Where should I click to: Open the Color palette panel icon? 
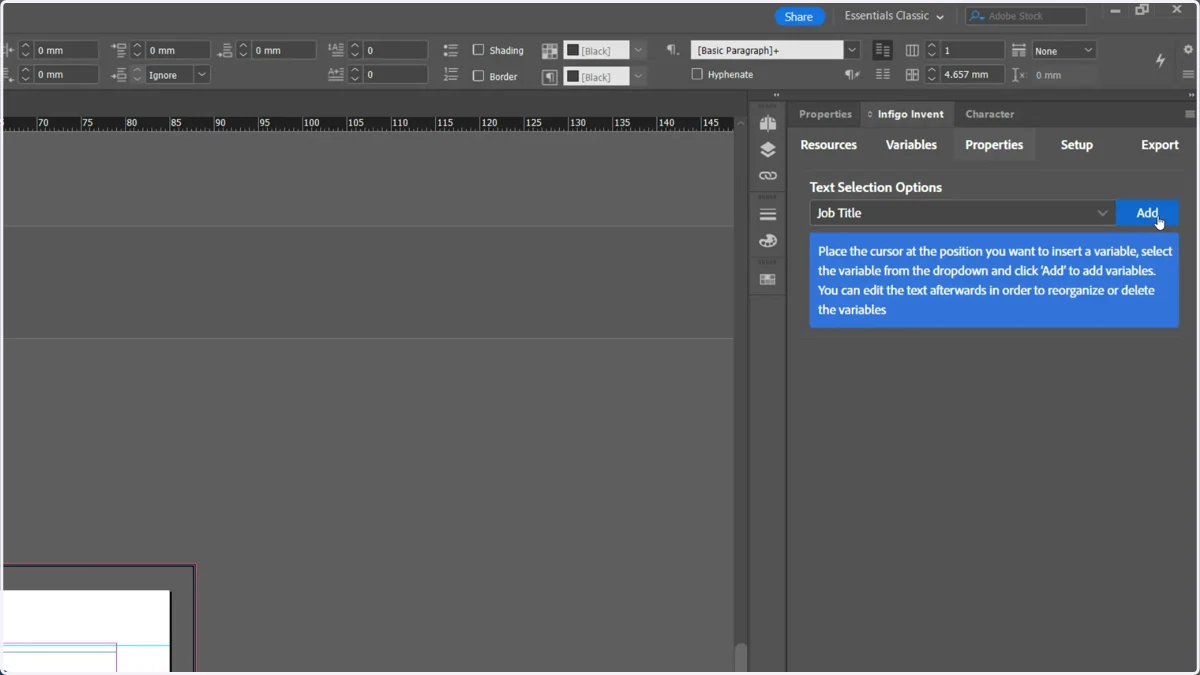tap(768, 241)
